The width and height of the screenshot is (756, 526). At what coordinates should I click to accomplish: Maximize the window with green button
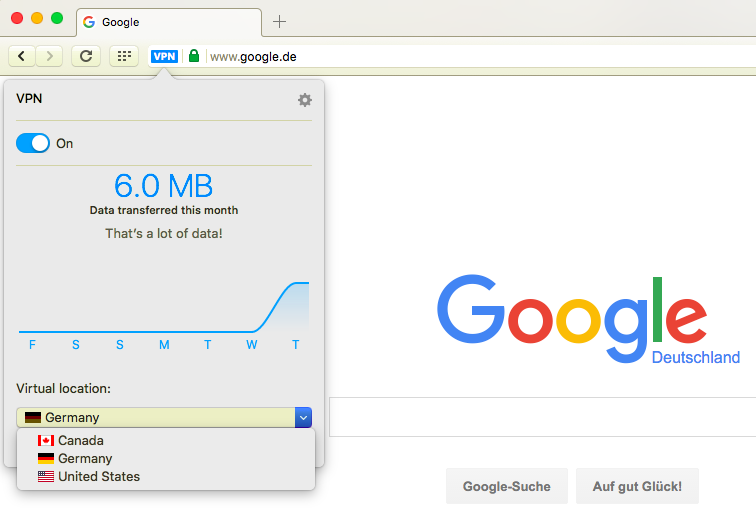57,18
